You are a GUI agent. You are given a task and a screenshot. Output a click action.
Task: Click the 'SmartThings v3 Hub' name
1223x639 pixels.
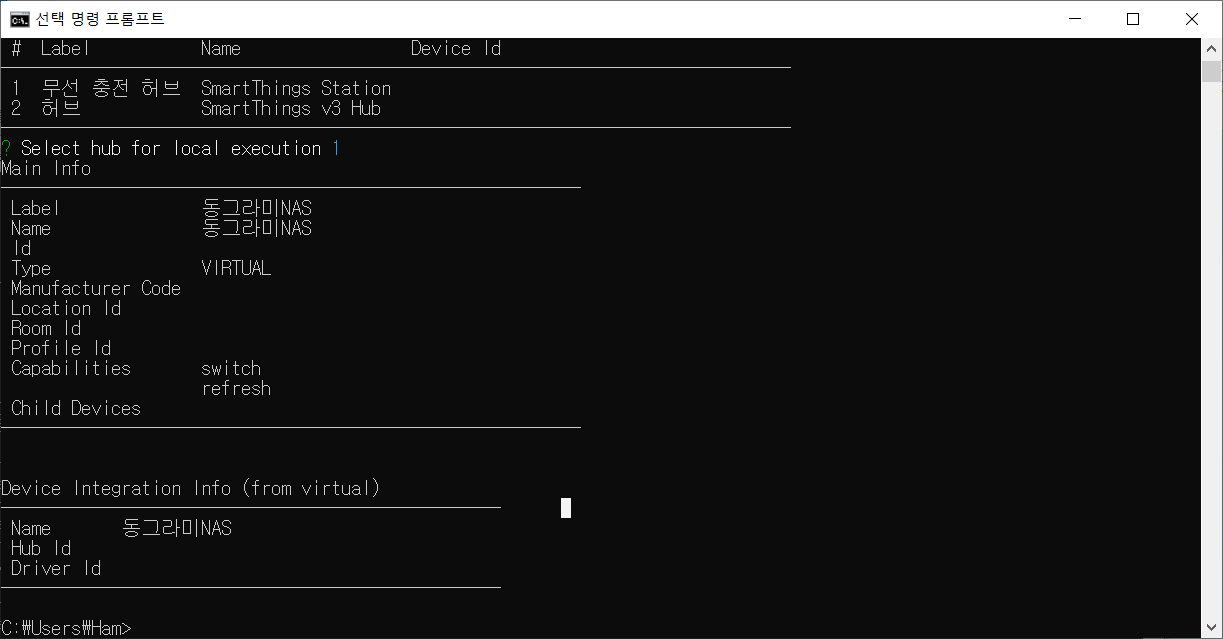(x=291, y=108)
